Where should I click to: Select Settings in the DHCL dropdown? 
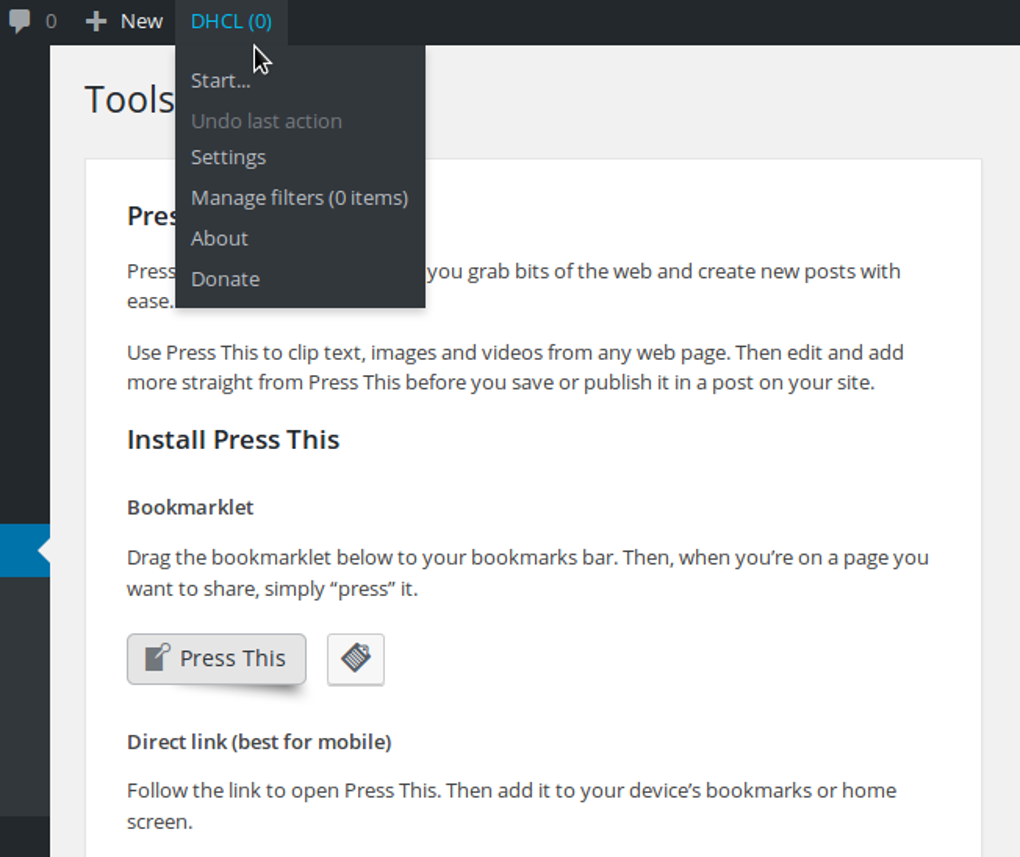click(228, 157)
